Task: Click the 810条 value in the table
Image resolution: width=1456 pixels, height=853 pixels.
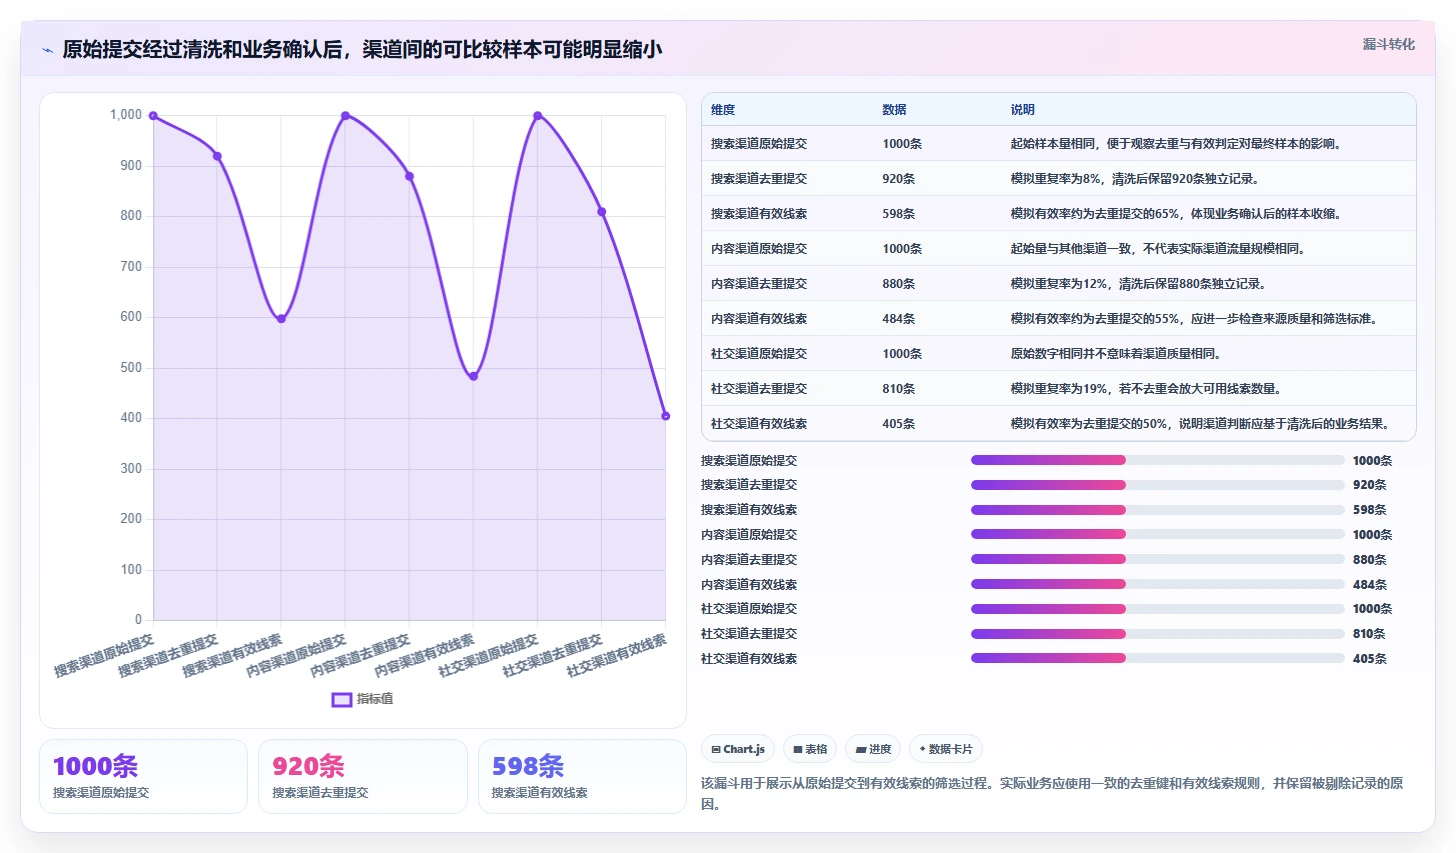Action: [x=898, y=389]
